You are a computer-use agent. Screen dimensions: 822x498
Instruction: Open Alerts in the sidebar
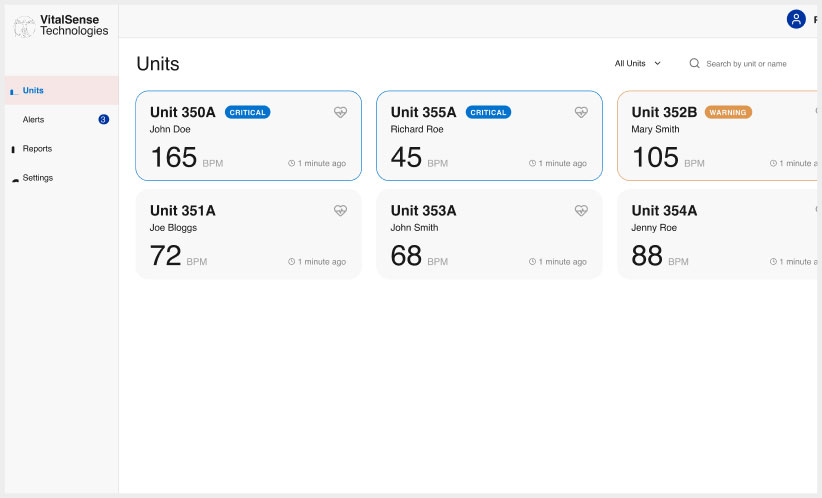tap(33, 119)
